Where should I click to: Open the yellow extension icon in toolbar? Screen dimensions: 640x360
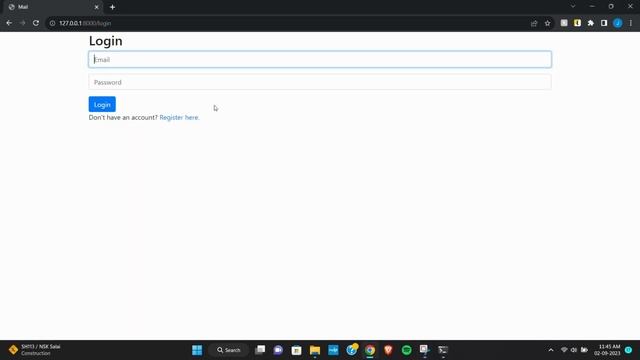click(x=577, y=23)
